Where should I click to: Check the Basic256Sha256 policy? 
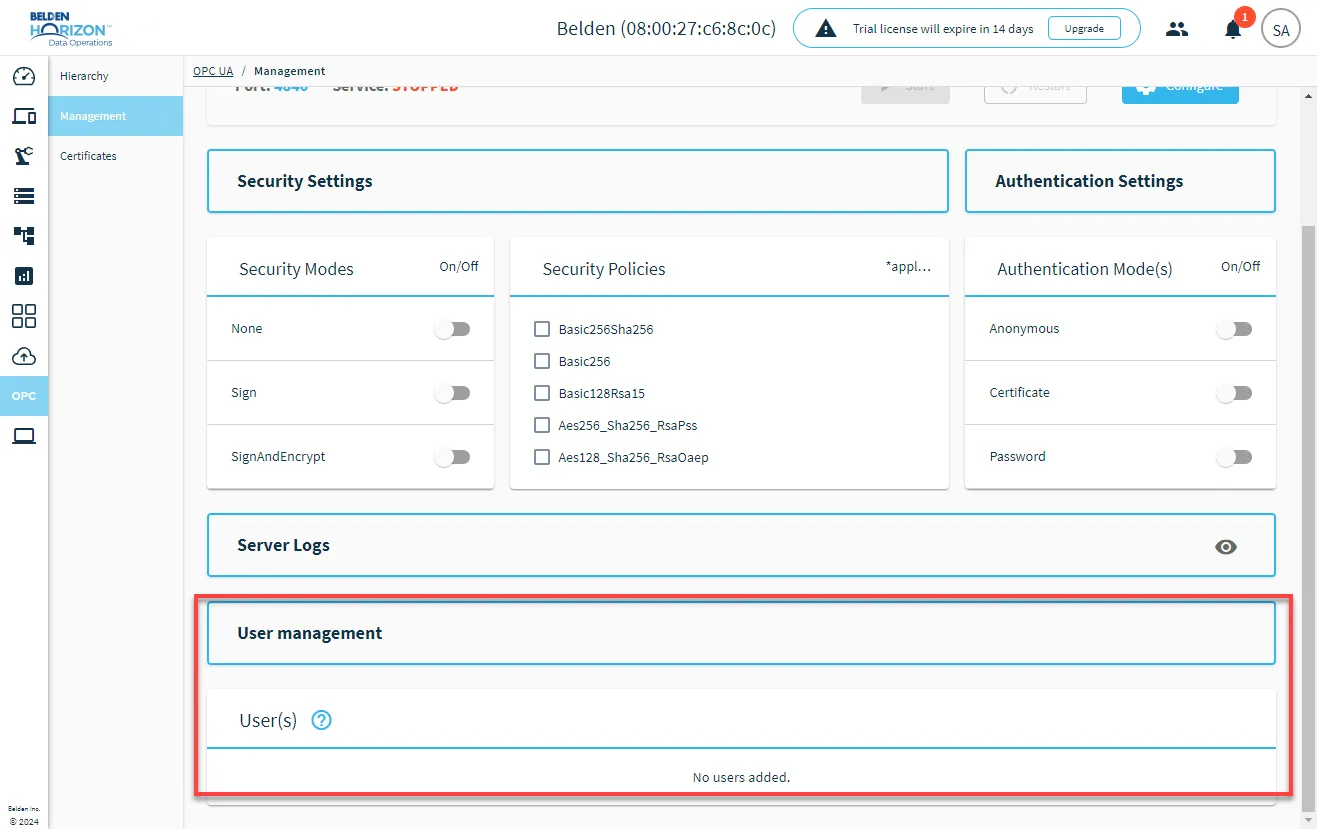click(x=542, y=329)
